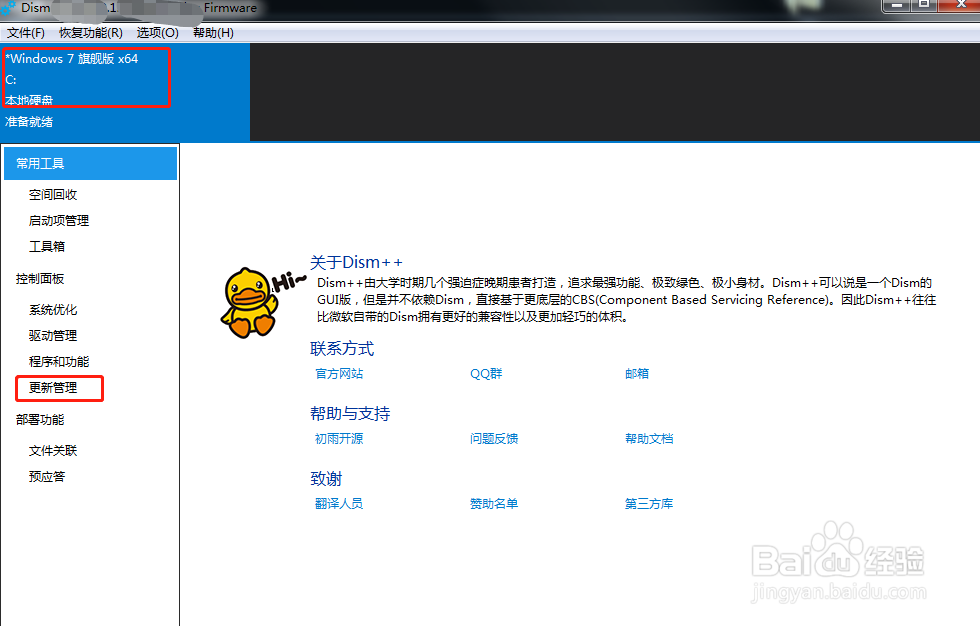Open 工具箱 in the sidebar
The height and width of the screenshot is (626, 980).
(x=47, y=247)
